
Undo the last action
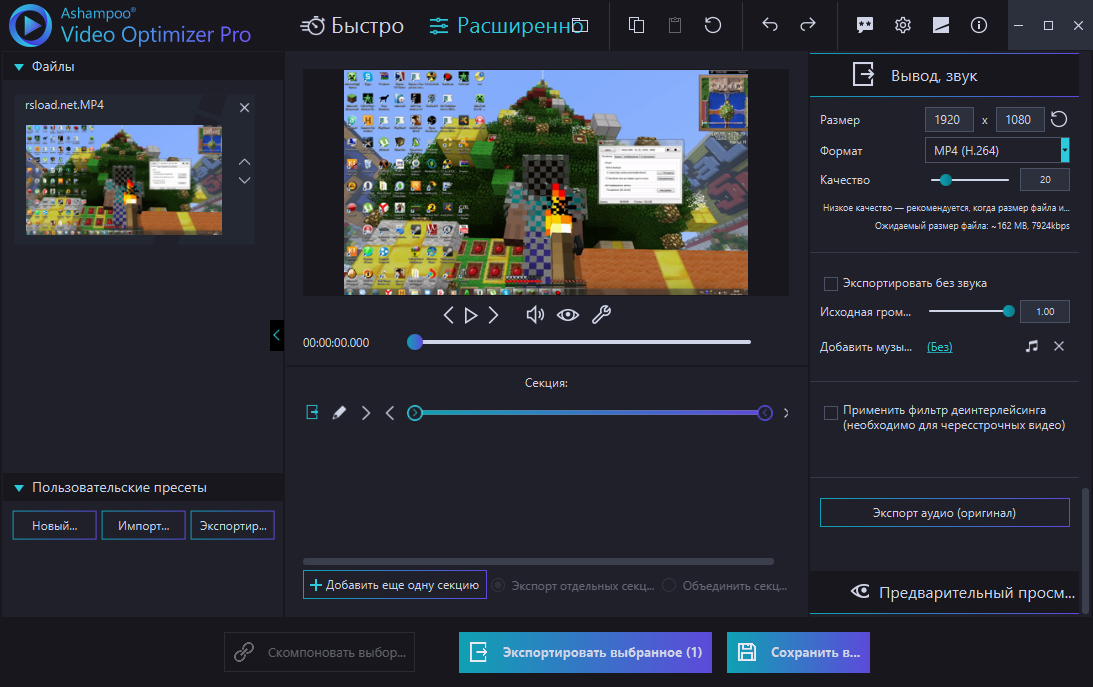[x=770, y=25]
